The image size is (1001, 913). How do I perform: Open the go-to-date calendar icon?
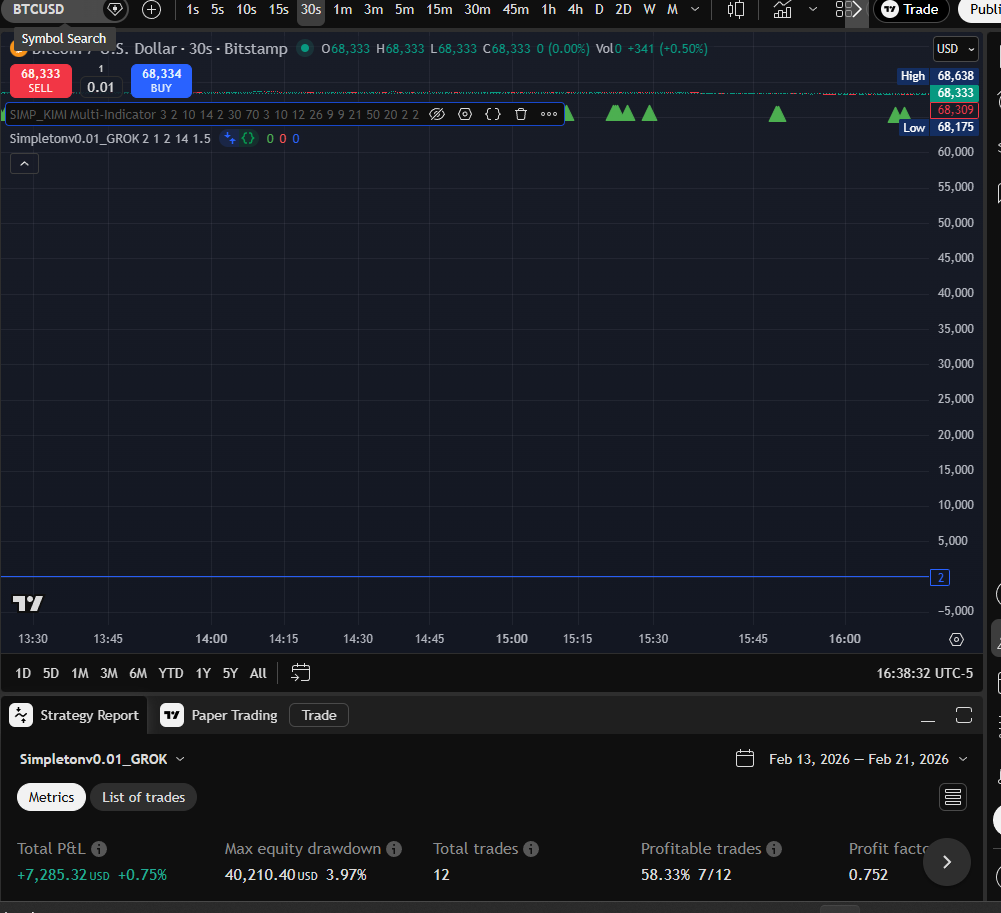click(x=300, y=673)
